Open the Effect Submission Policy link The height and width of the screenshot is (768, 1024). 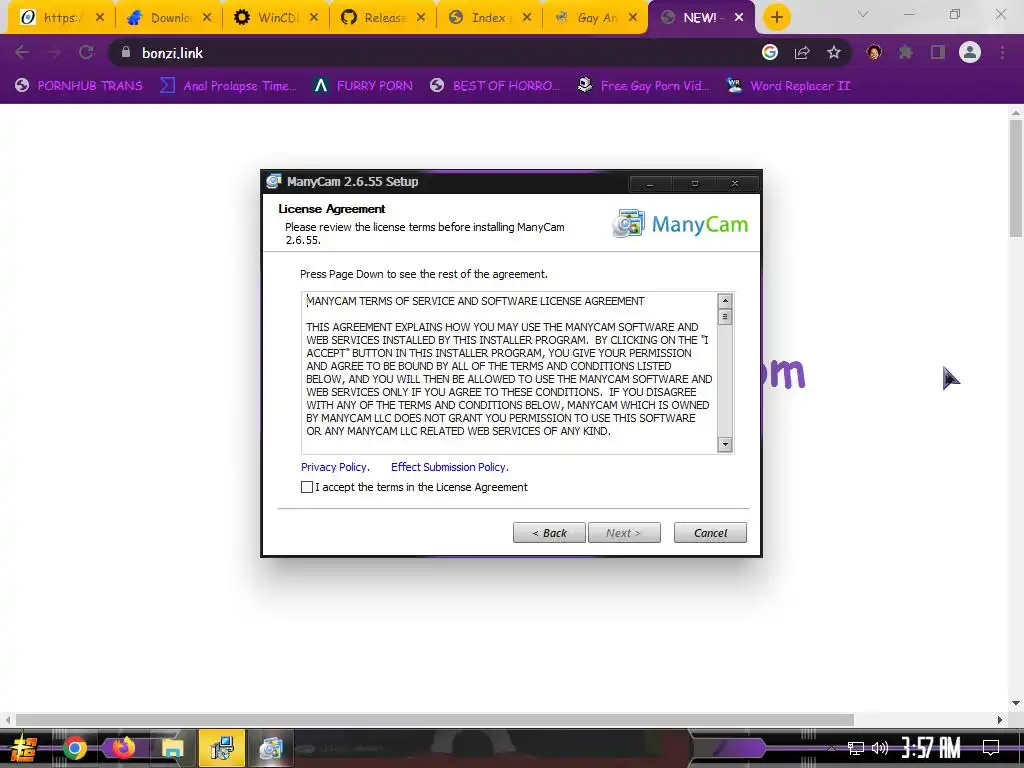coord(449,467)
